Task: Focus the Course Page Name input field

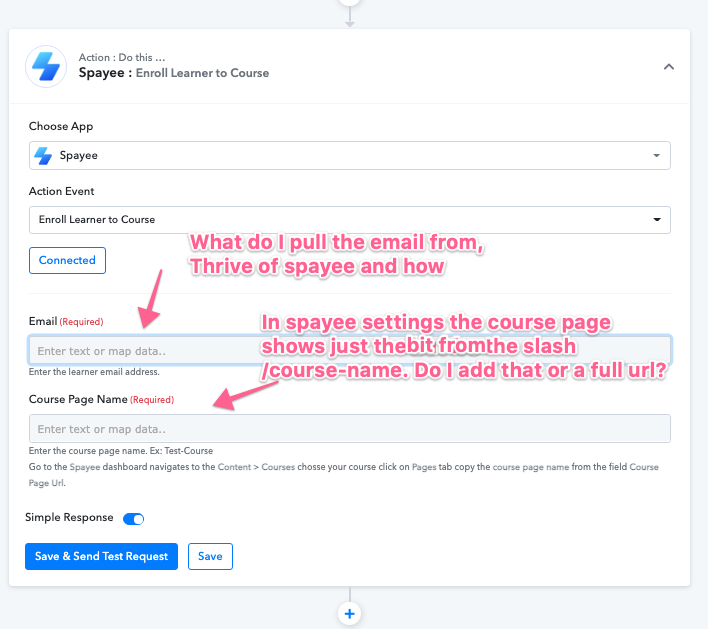Action: click(349, 429)
